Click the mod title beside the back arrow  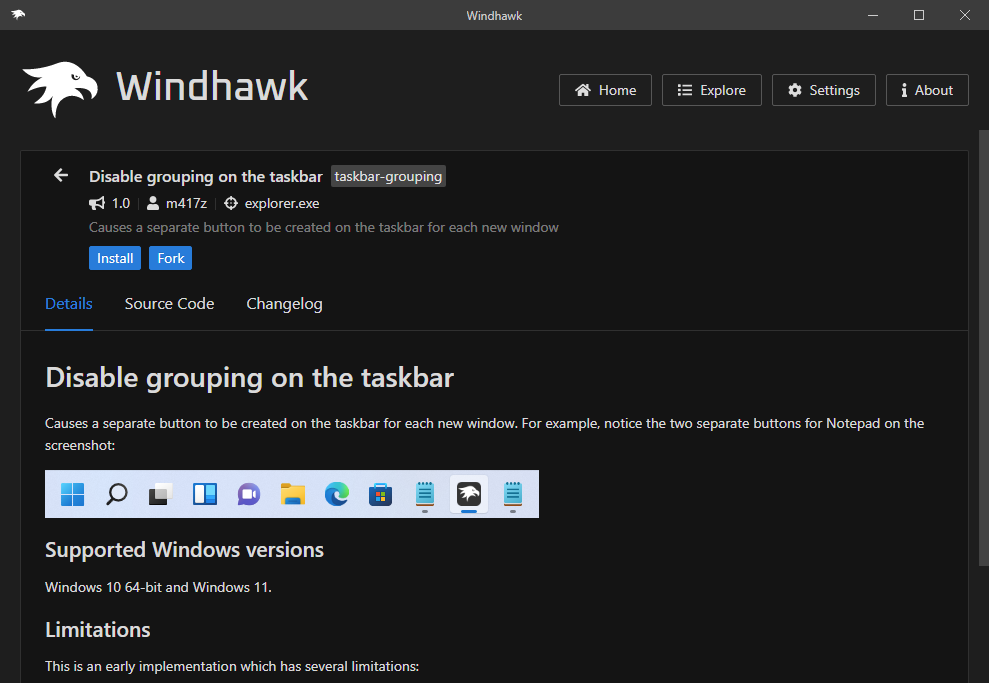[x=206, y=177]
